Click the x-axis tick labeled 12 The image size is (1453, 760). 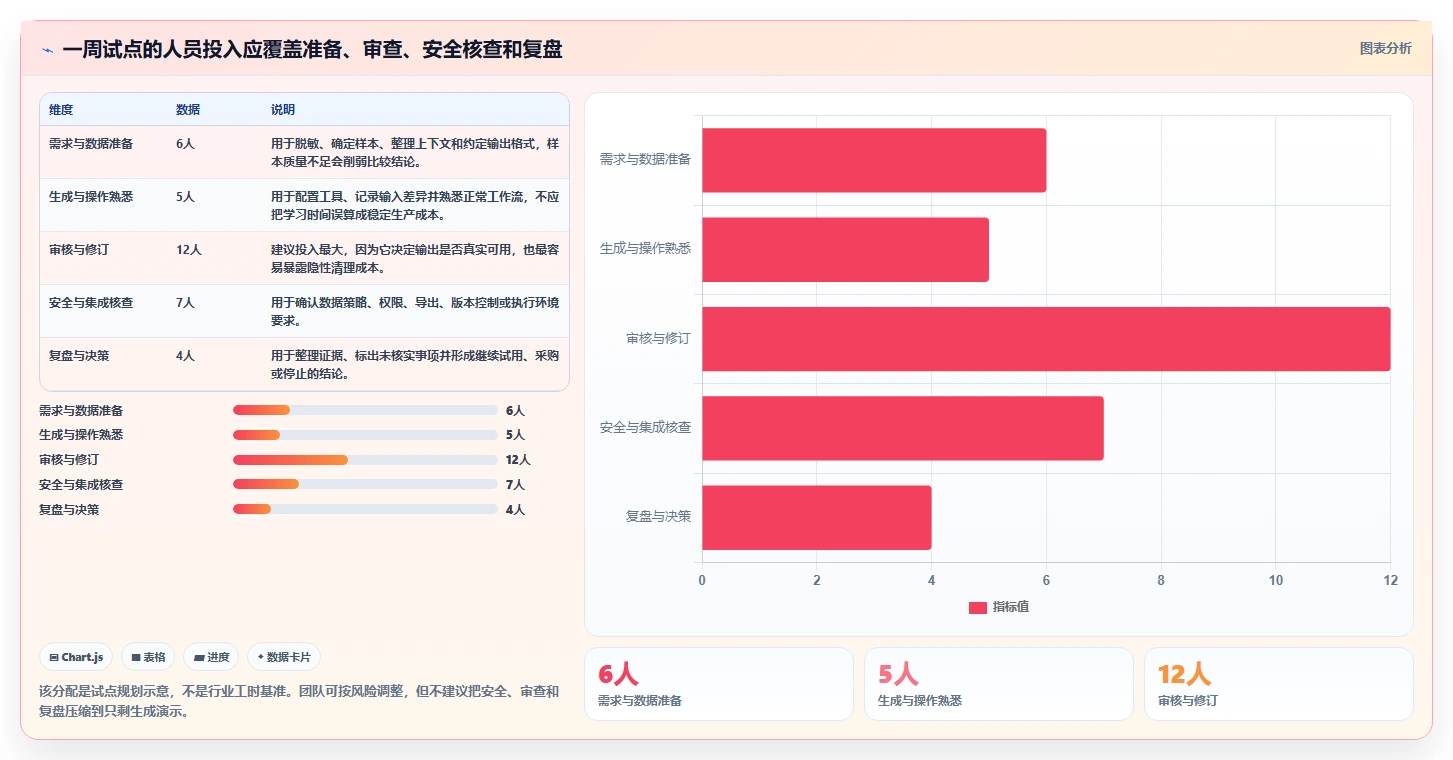point(1390,581)
